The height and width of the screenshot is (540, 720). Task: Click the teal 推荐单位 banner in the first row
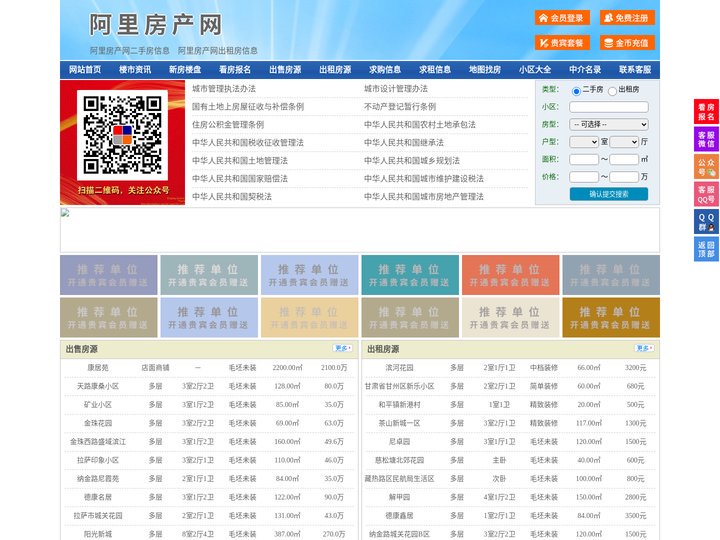pyautogui.click(x=410, y=275)
